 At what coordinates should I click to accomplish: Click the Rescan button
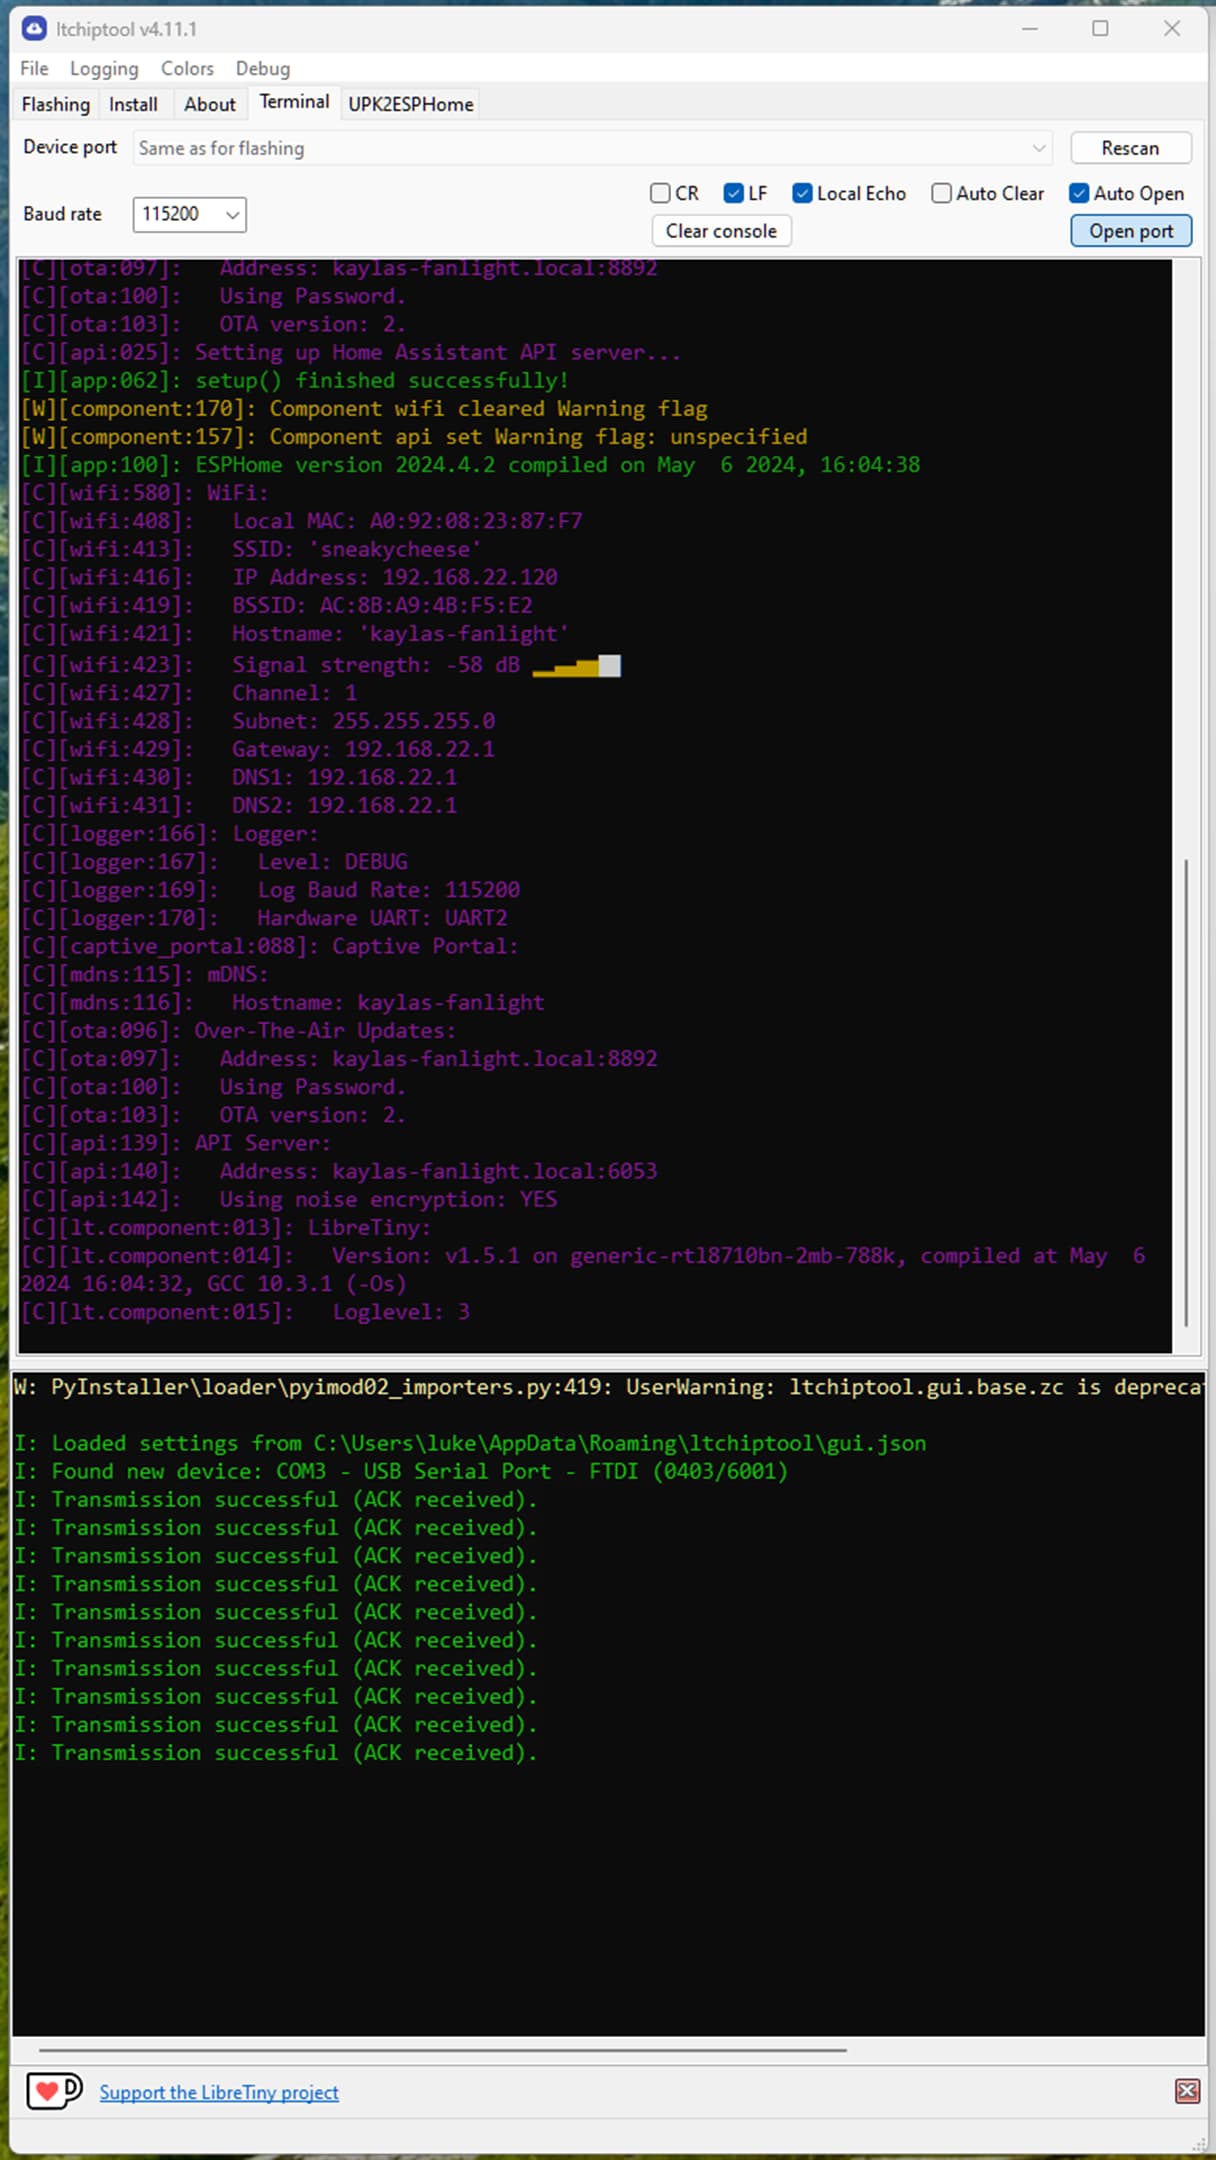(1130, 148)
